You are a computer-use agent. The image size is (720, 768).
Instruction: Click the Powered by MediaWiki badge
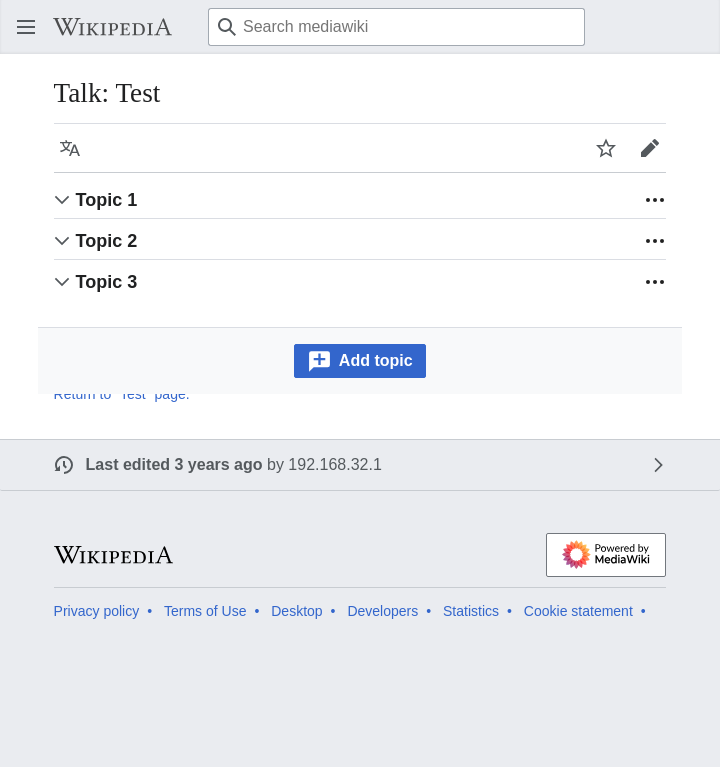coord(606,555)
